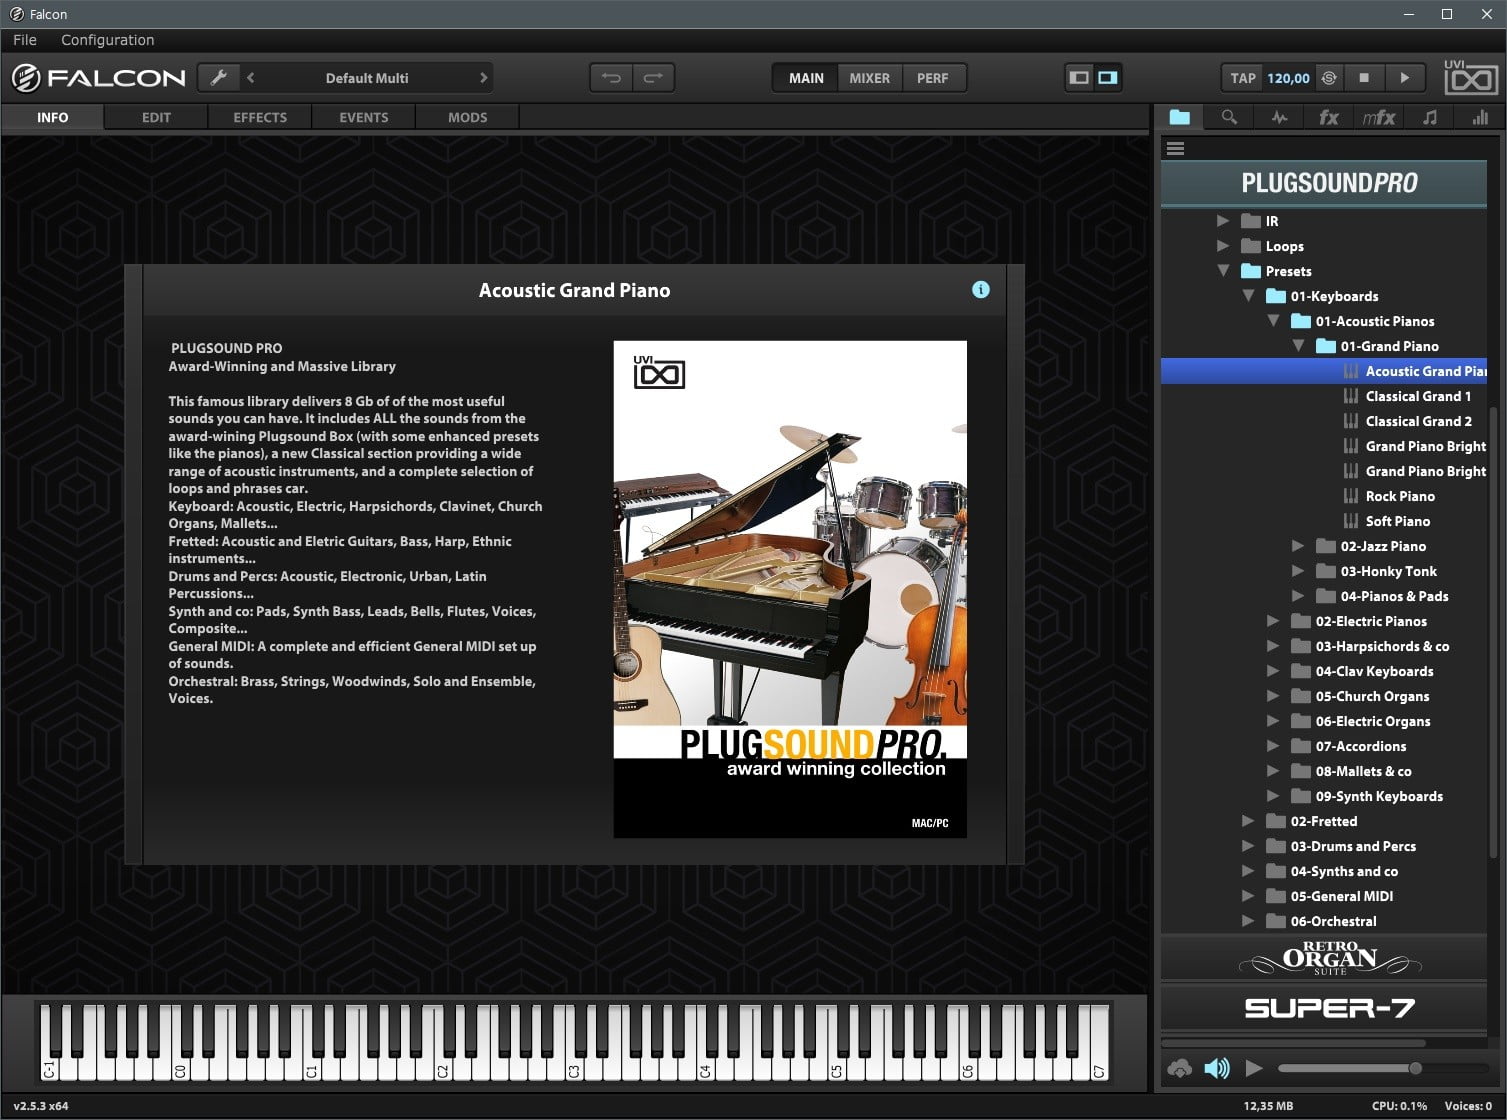Open the bar chart modulators tab

1480,117
